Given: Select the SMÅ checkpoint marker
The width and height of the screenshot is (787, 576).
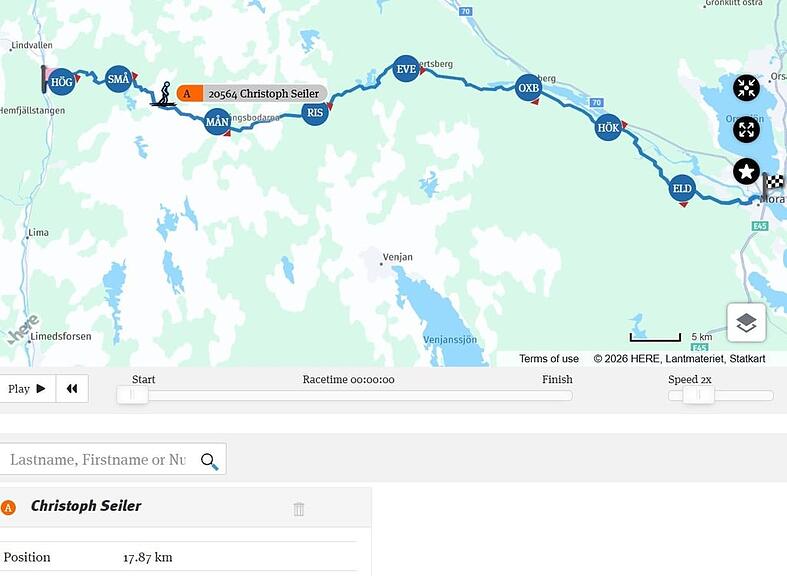Looking at the screenshot, I should click(118, 79).
